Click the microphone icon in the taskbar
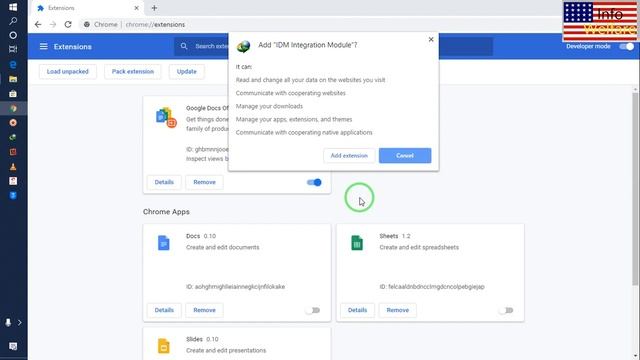 click(x=8, y=322)
